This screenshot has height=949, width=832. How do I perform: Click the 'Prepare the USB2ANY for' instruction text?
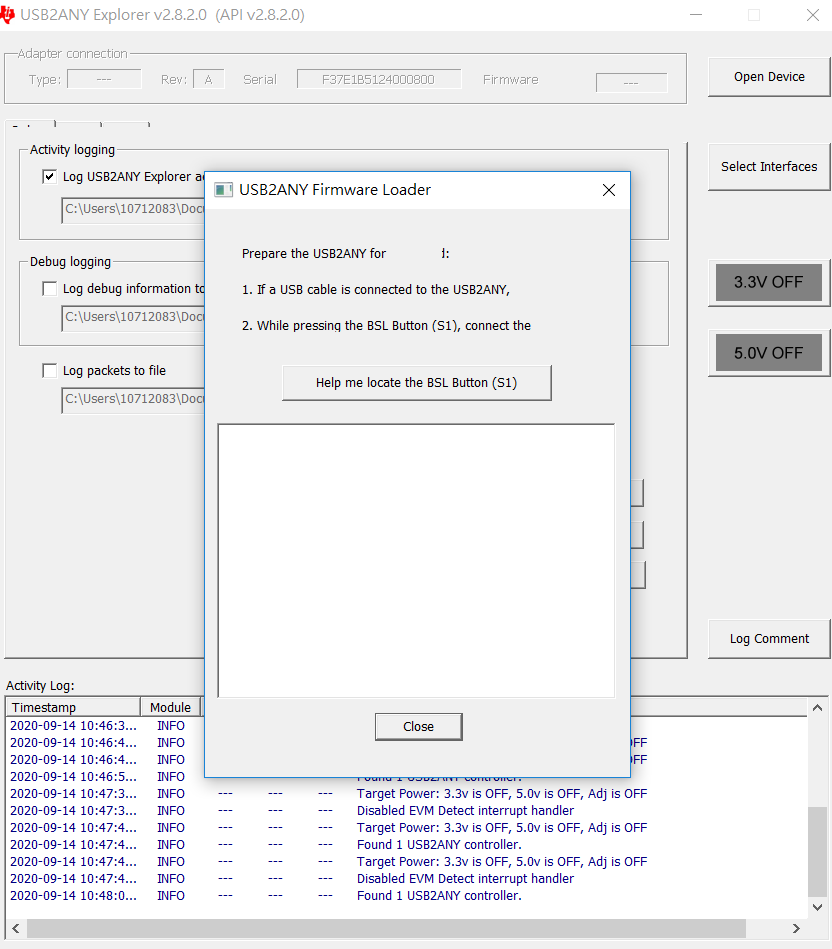coord(313,254)
